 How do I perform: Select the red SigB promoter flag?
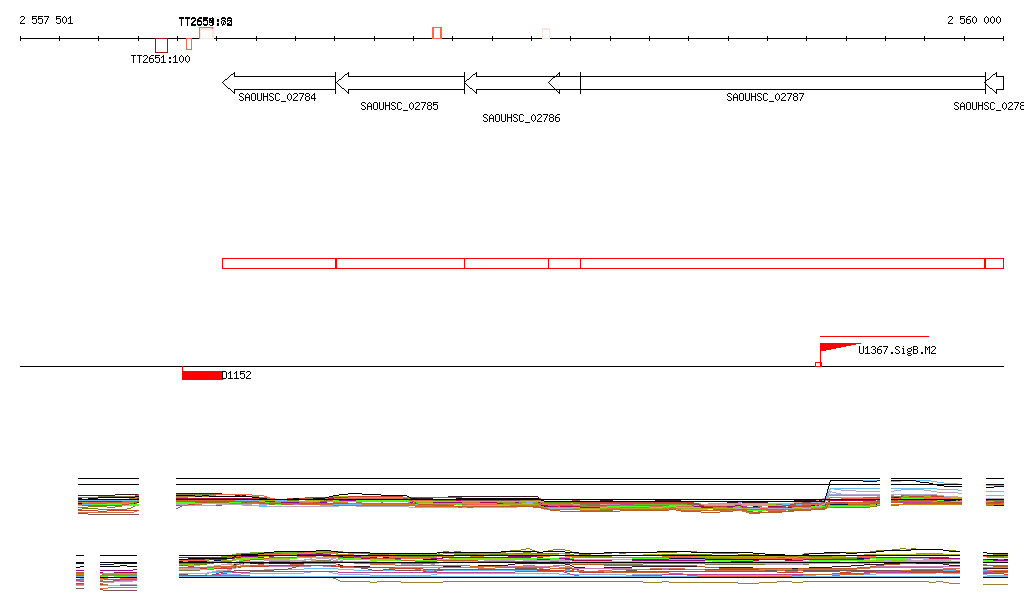tap(840, 347)
